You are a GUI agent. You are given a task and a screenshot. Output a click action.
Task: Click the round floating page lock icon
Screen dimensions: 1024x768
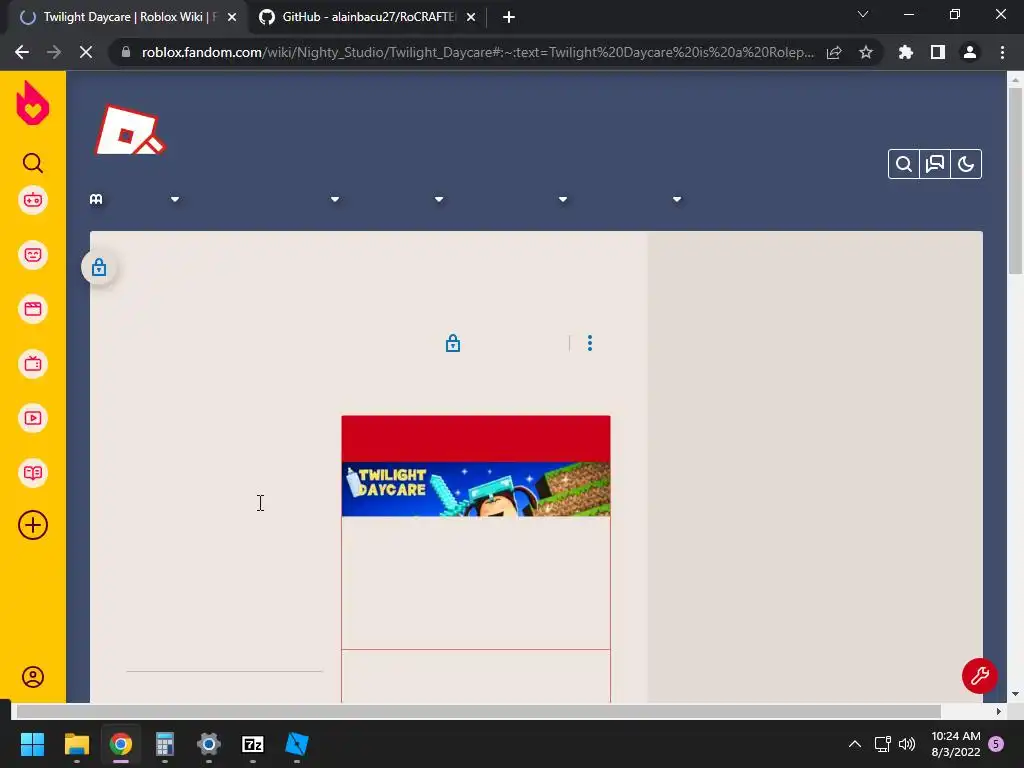point(99,267)
